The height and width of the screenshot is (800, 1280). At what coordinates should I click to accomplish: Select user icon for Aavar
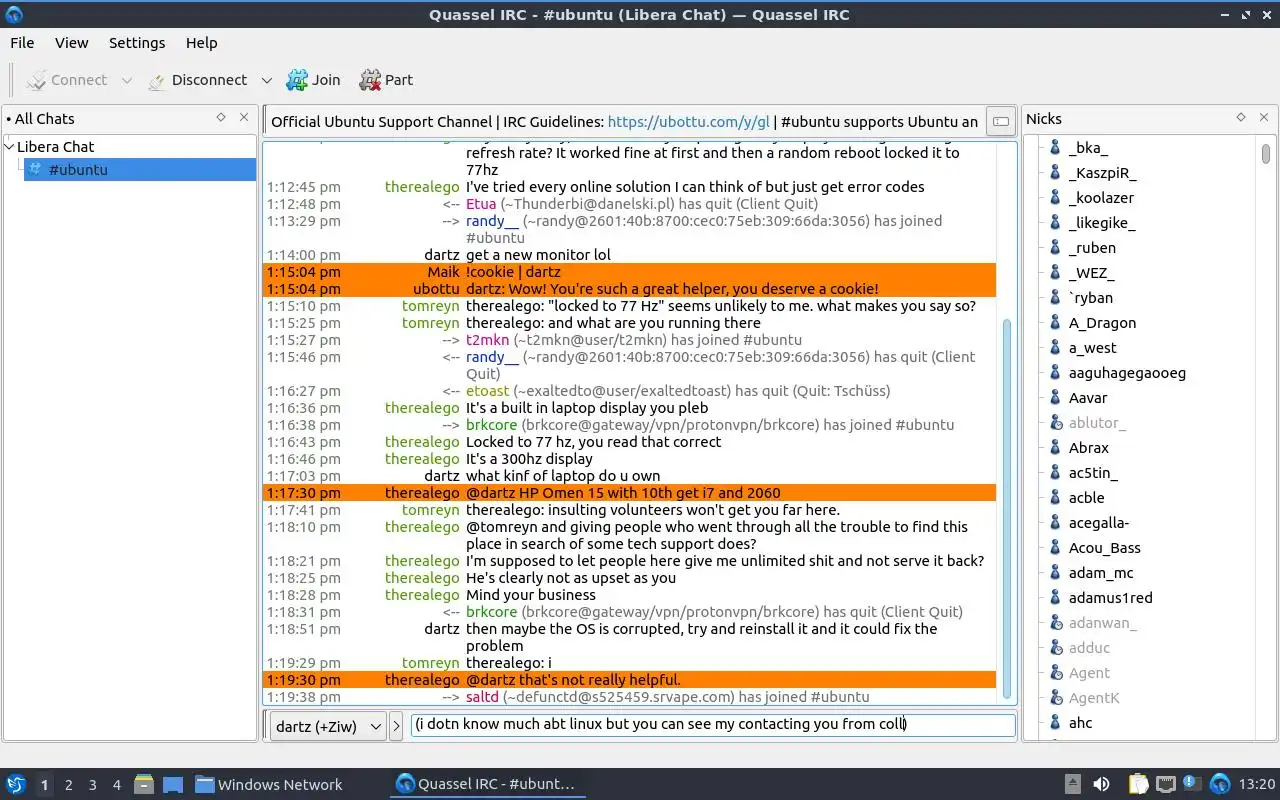(1054, 398)
